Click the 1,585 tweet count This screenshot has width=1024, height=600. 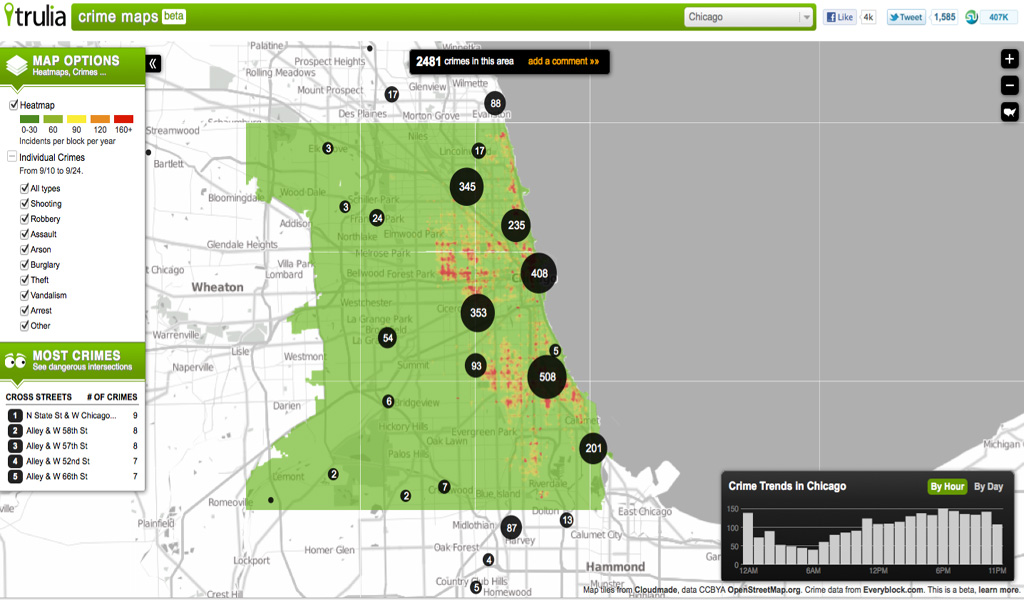click(x=944, y=18)
